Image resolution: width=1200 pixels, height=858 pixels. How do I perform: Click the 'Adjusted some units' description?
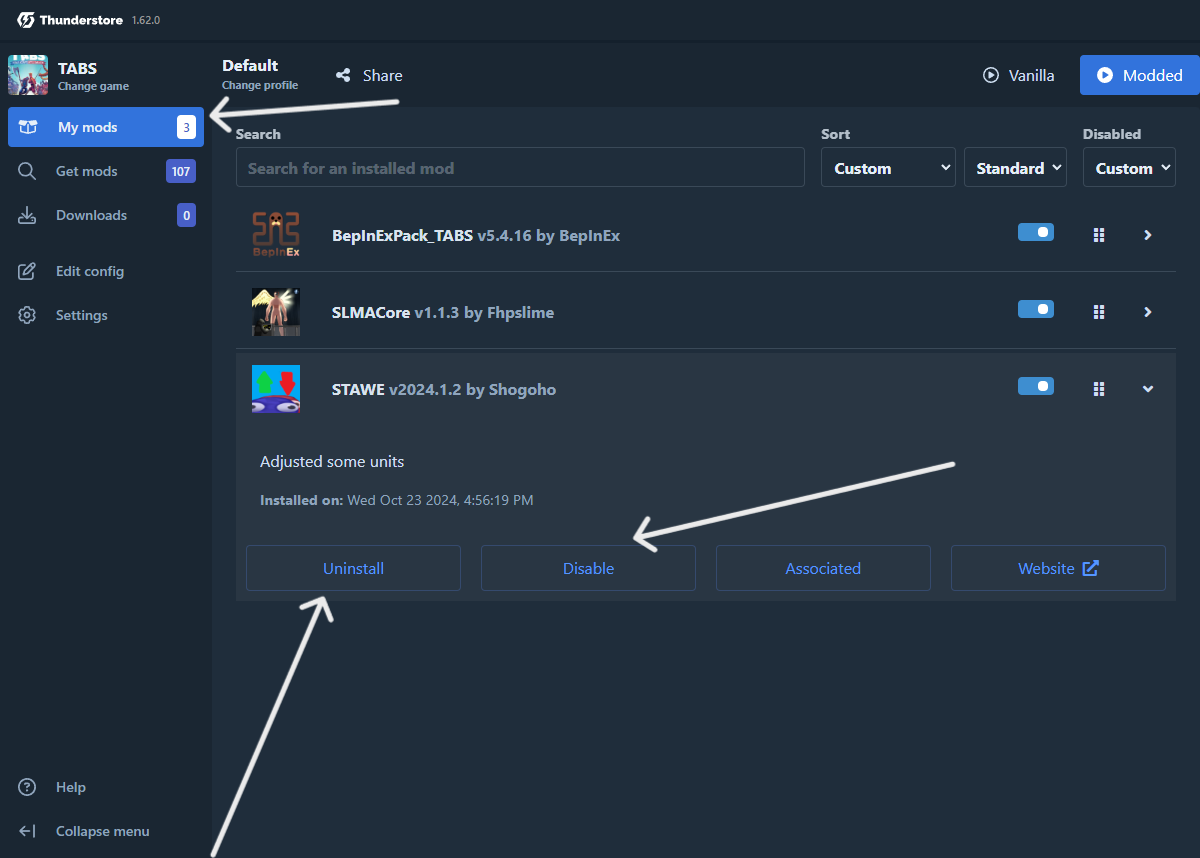click(x=332, y=462)
